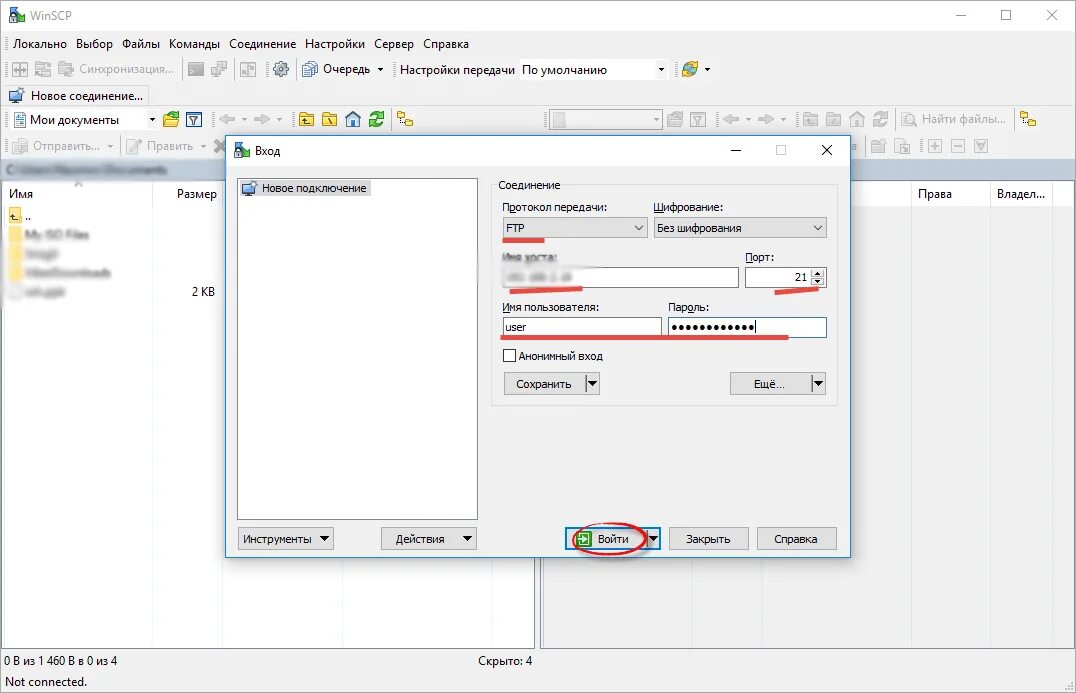1076x693 pixels.
Task: Click the 'Справка' button in login dialog
Action: tap(796, 539)
